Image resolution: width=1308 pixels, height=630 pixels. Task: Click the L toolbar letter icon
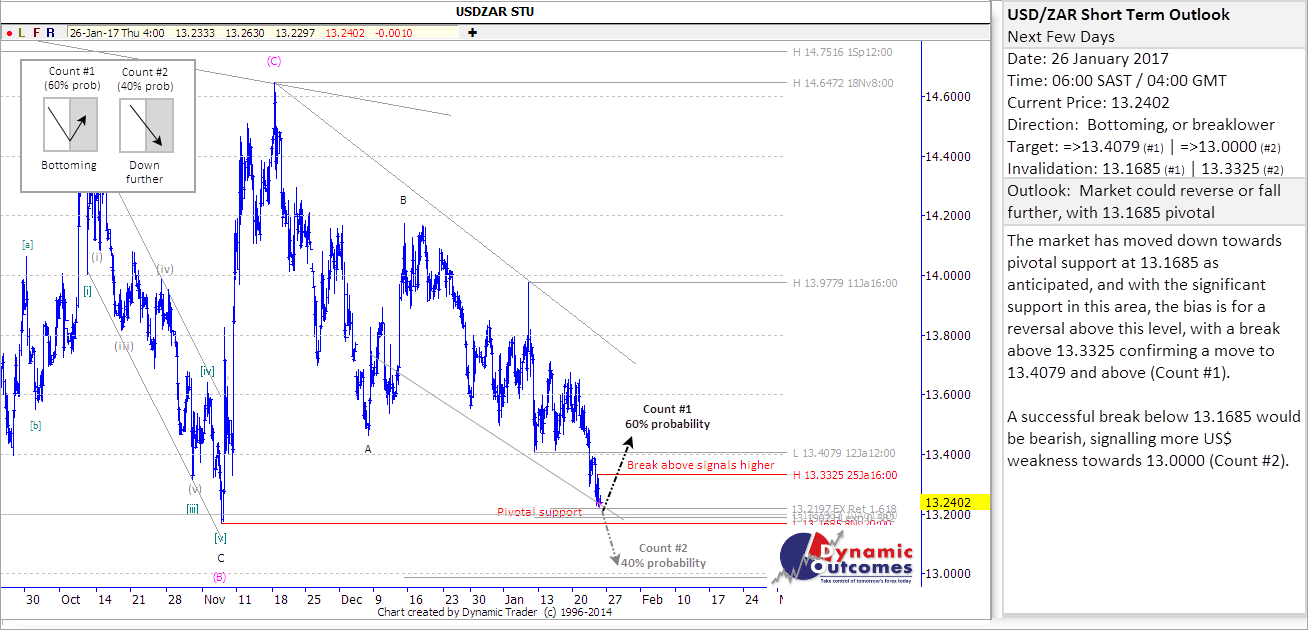coord(22,32)
